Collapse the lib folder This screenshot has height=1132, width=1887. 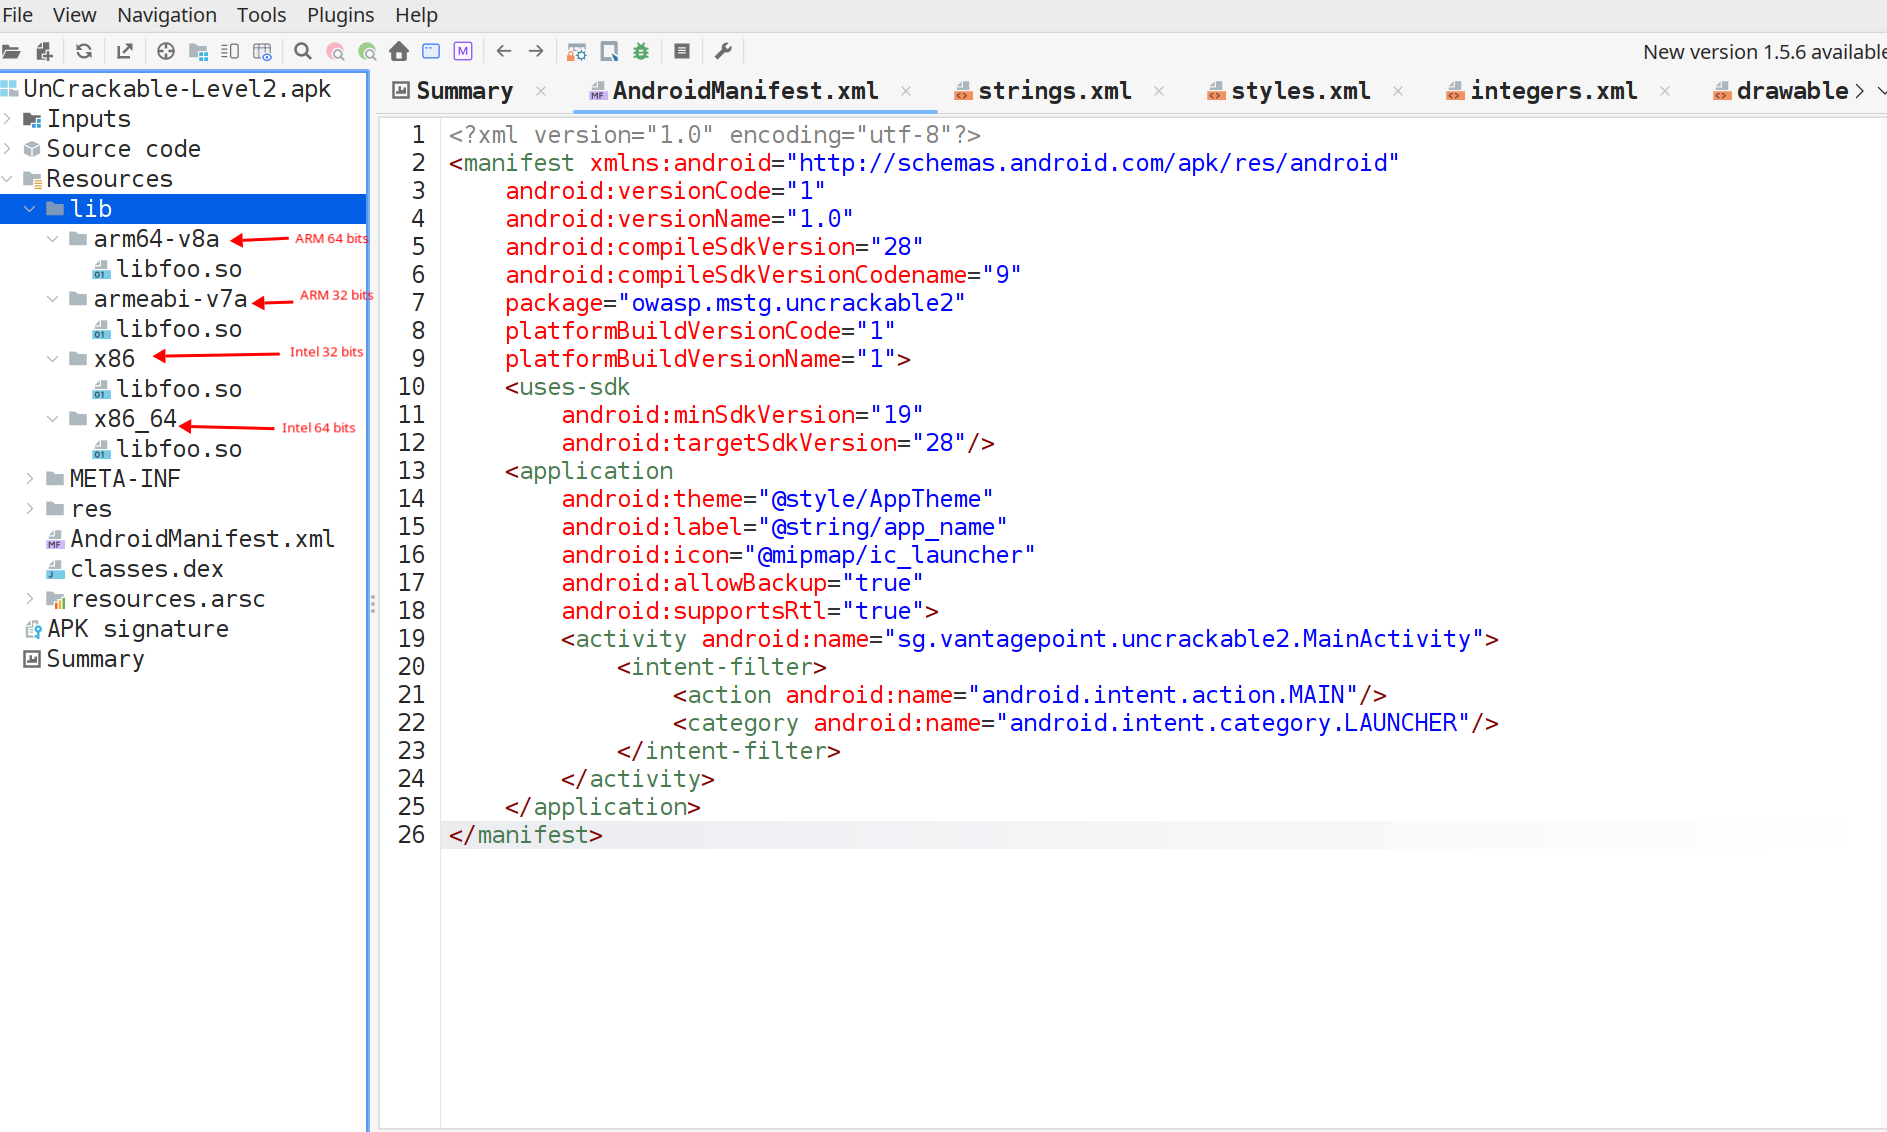click(29, 209)
